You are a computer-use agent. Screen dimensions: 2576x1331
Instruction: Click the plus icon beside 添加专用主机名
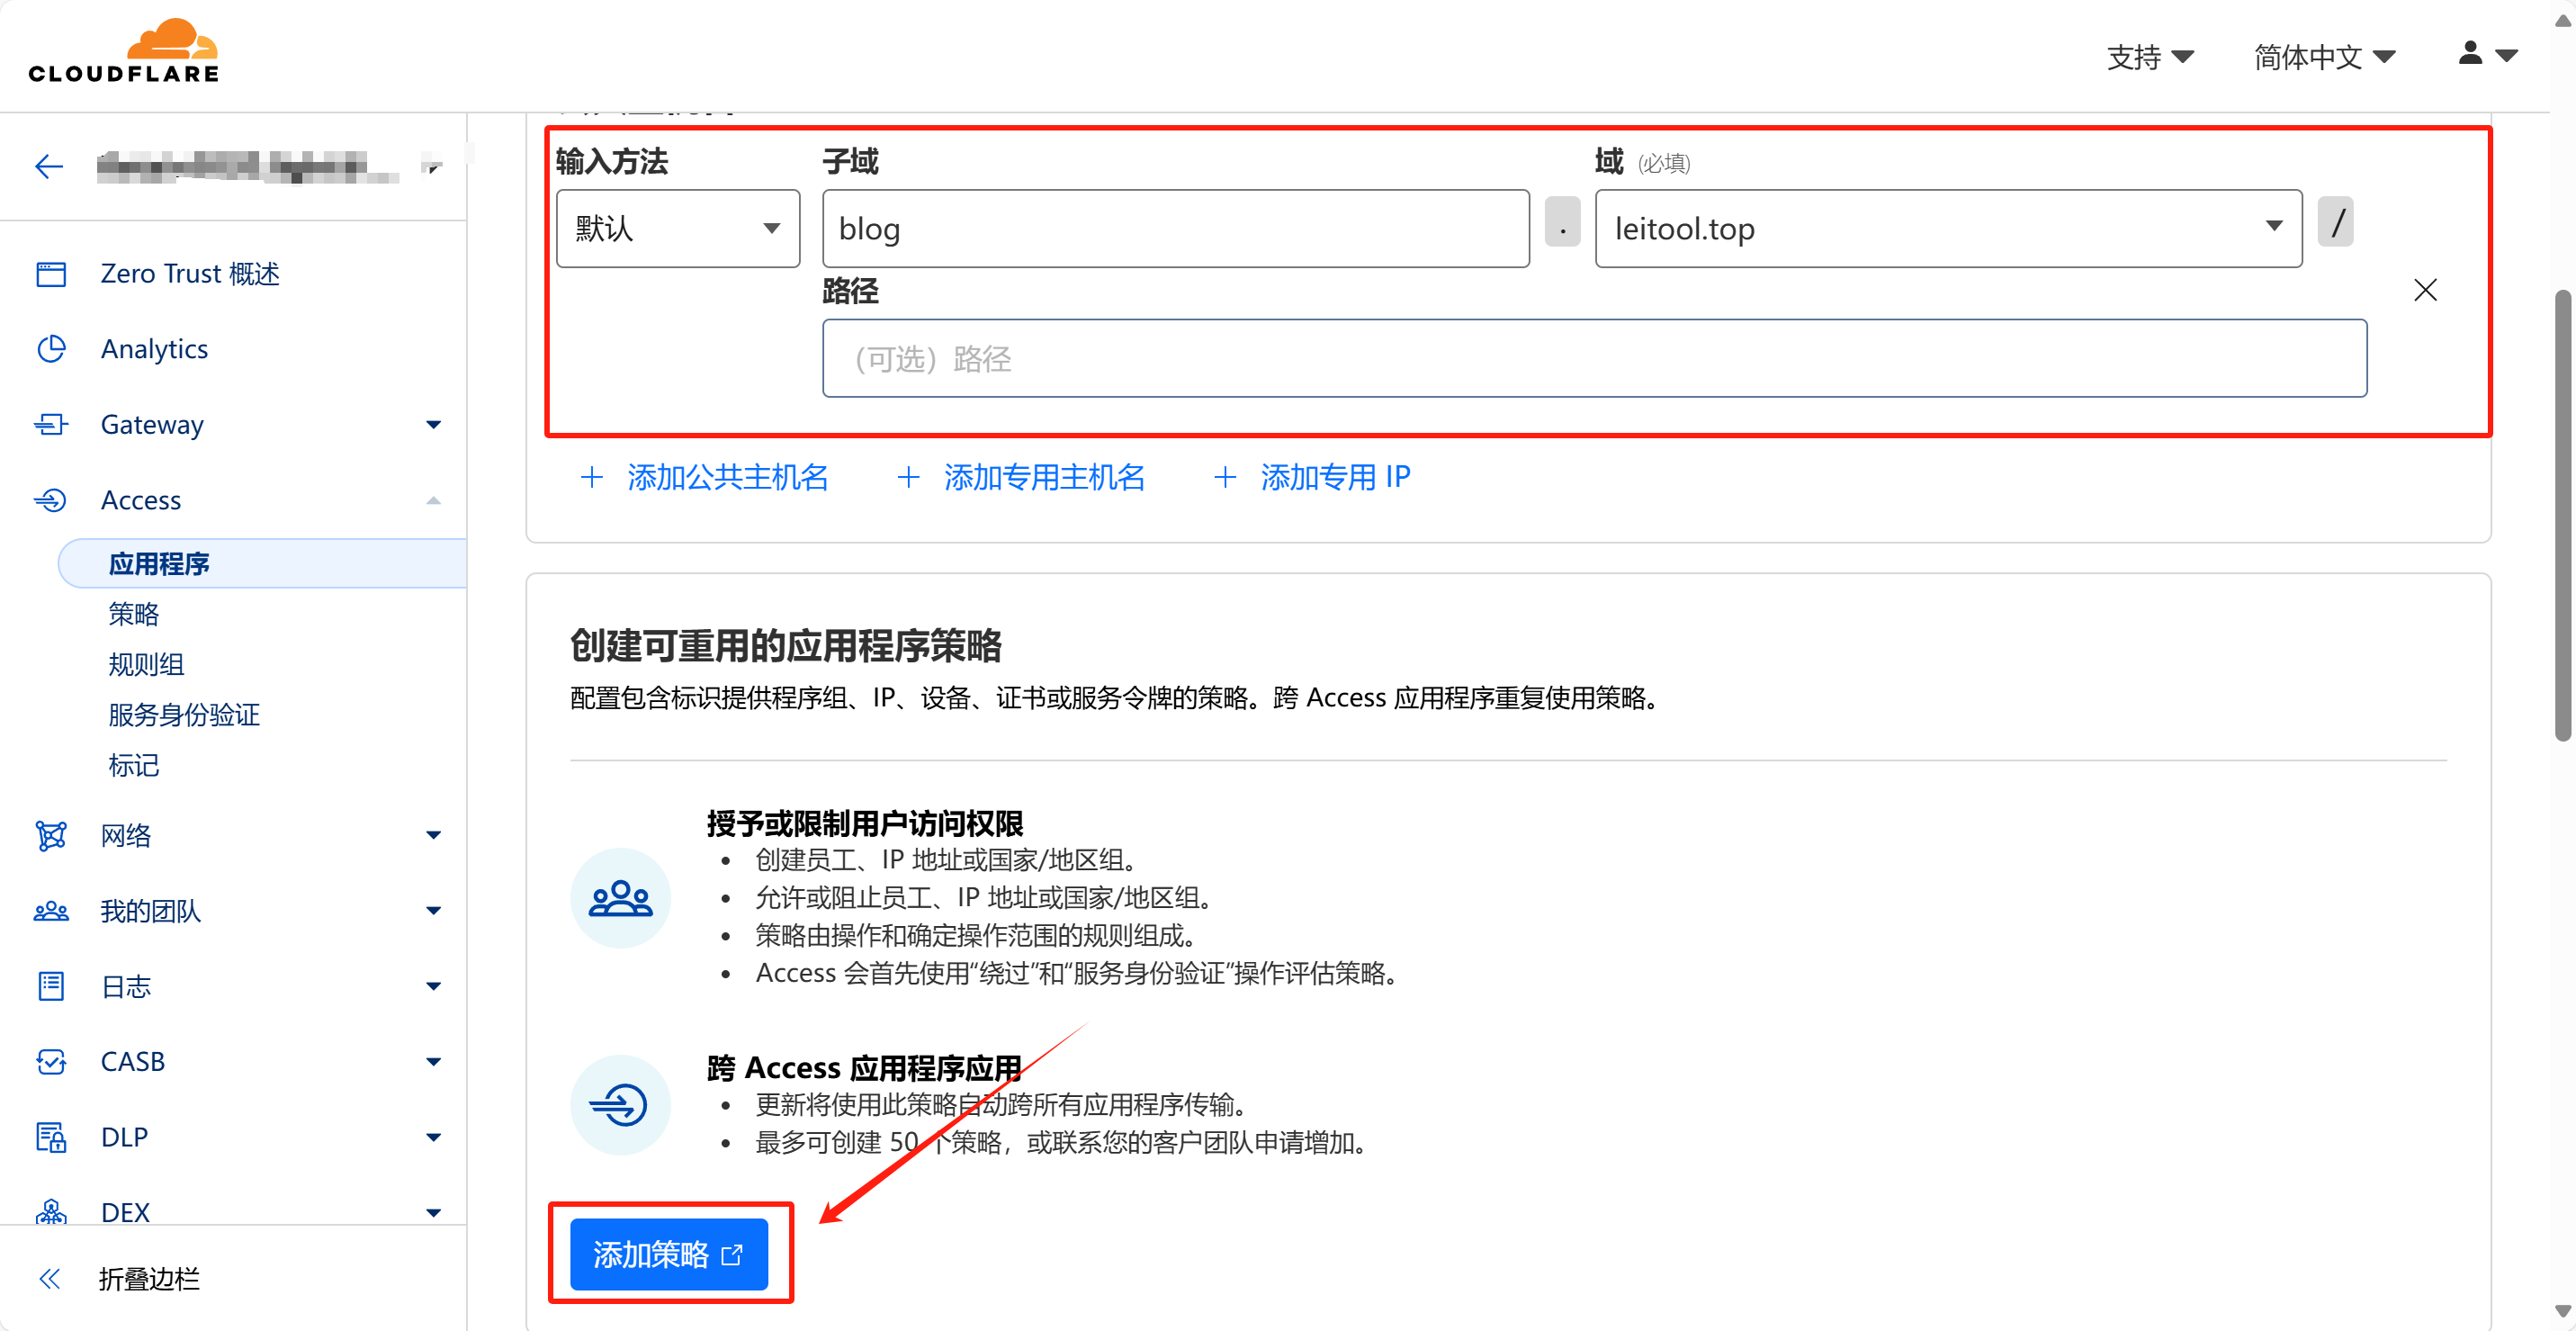coord(908,477)
